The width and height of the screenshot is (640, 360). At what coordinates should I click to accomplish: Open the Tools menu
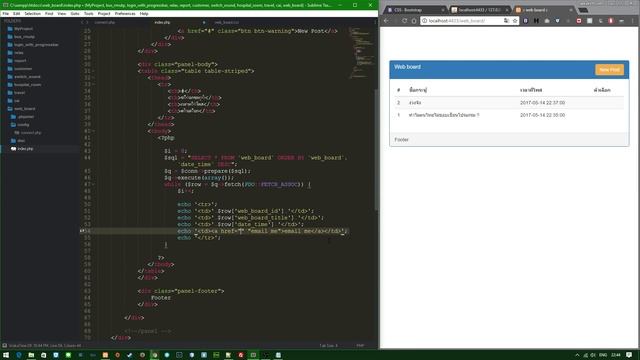click(89, 13)
